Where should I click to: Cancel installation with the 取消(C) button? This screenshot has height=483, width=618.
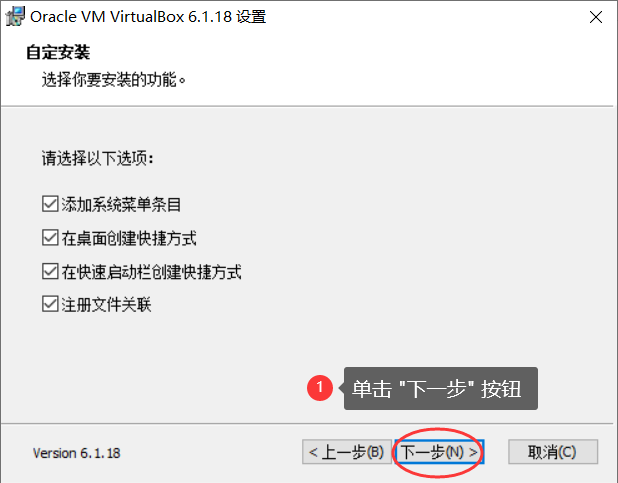tap(553, 452)
